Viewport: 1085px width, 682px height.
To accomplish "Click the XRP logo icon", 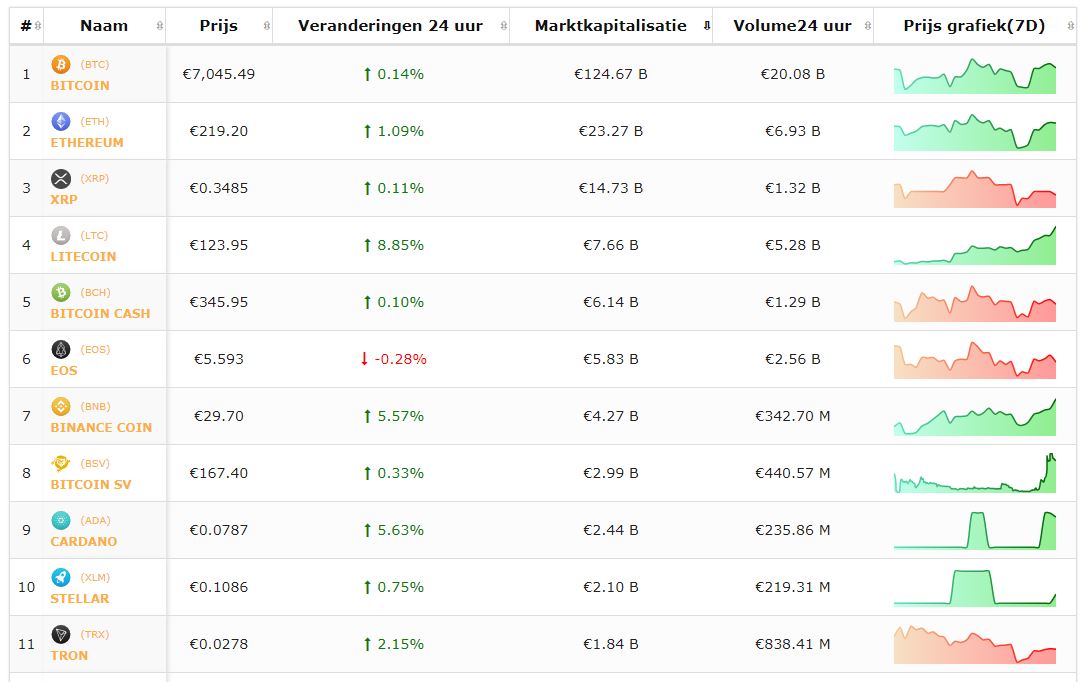I will click(x=61, y=179).
